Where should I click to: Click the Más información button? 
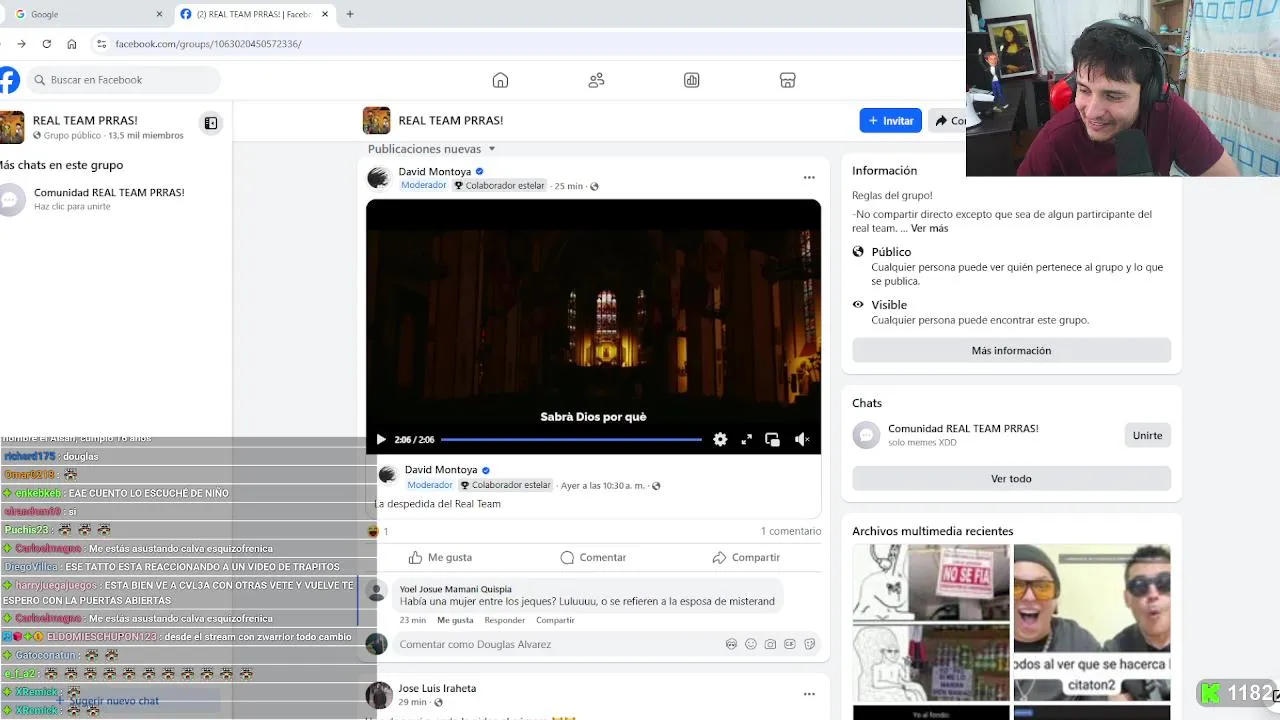[1011, 351]
